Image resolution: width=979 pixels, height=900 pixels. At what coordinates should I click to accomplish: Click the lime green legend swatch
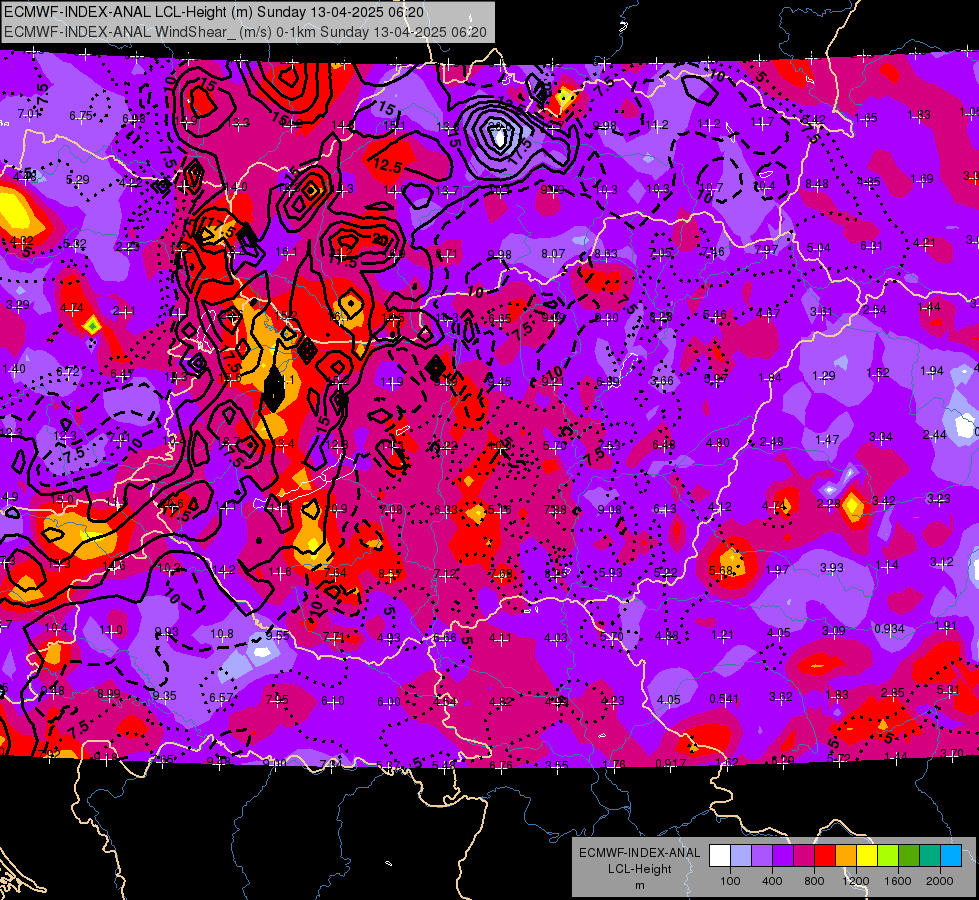click(x=888, y=856)
